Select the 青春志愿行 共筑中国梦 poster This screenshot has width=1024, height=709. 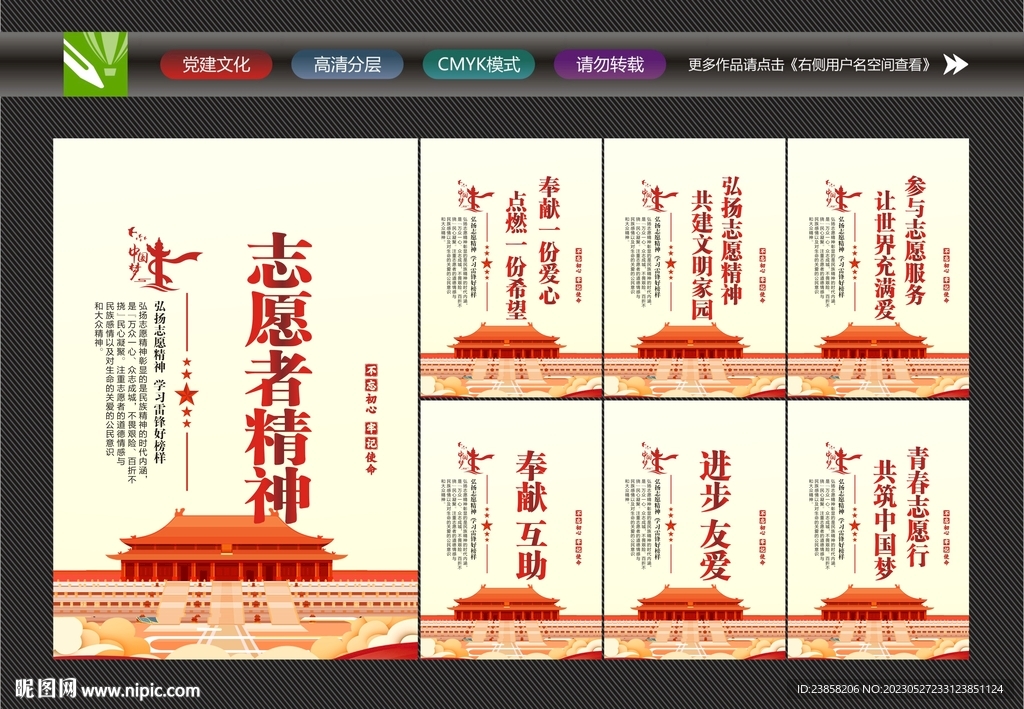878,530
